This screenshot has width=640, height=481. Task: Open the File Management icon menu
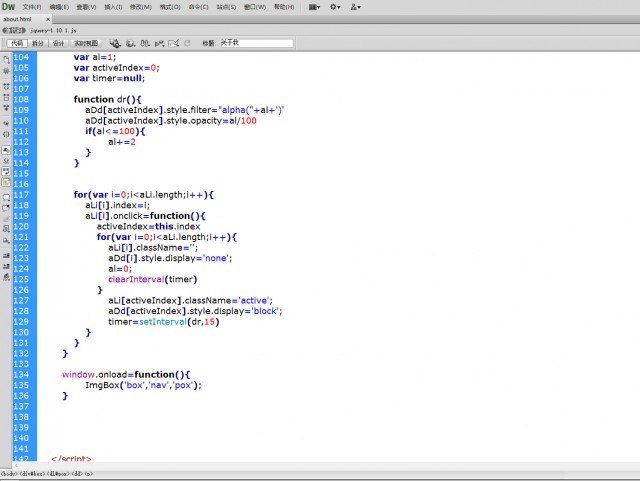(x=145, y=43)
